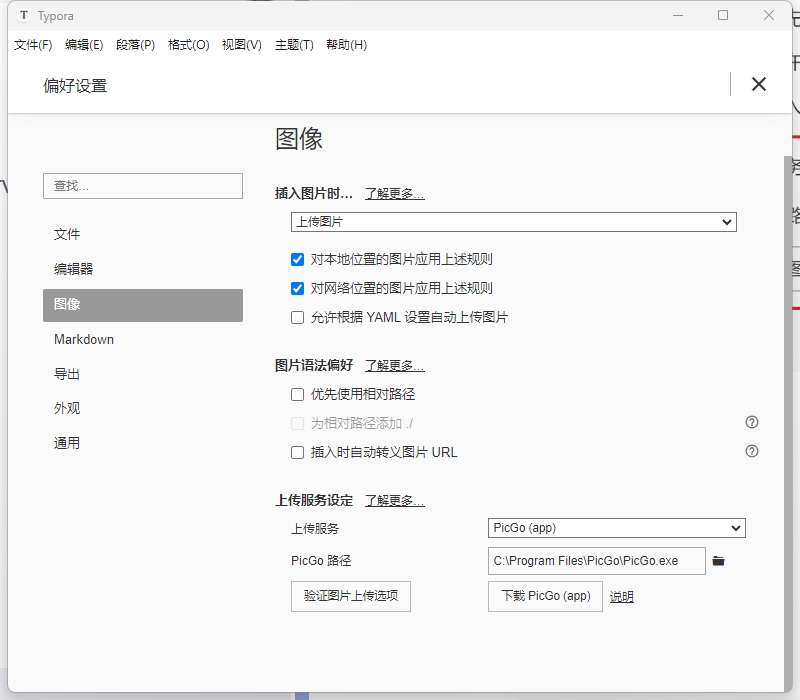Image resolution: width=800 pixels, height=700 pixels.
Task: Enable 插入时自动转义图片 URL checkbox
Action: [x=297, y=453]
